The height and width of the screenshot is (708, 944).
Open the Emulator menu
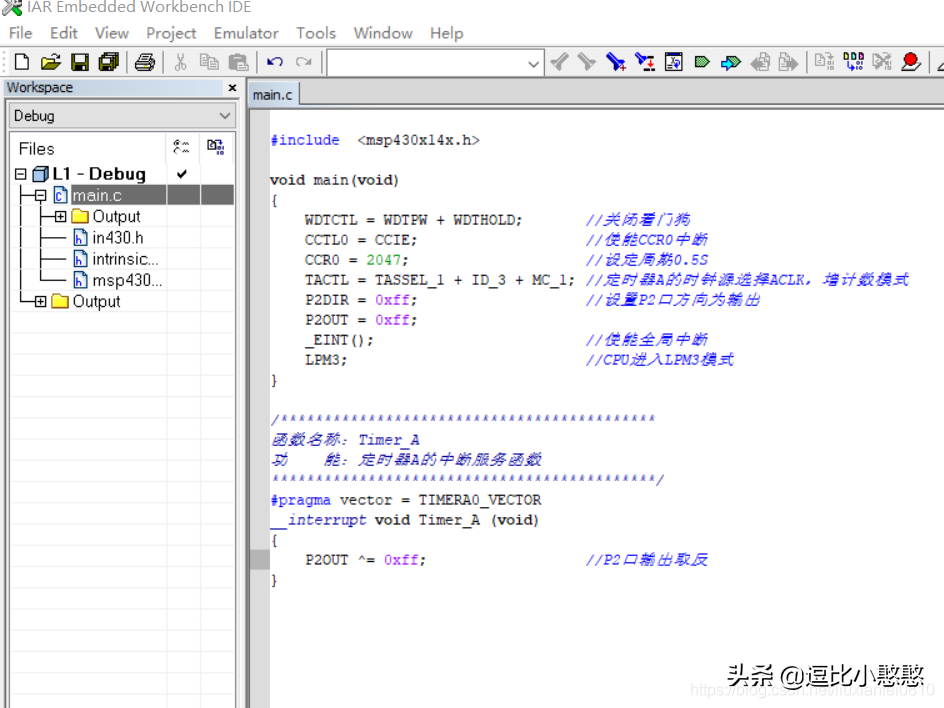tap(246, 33)
